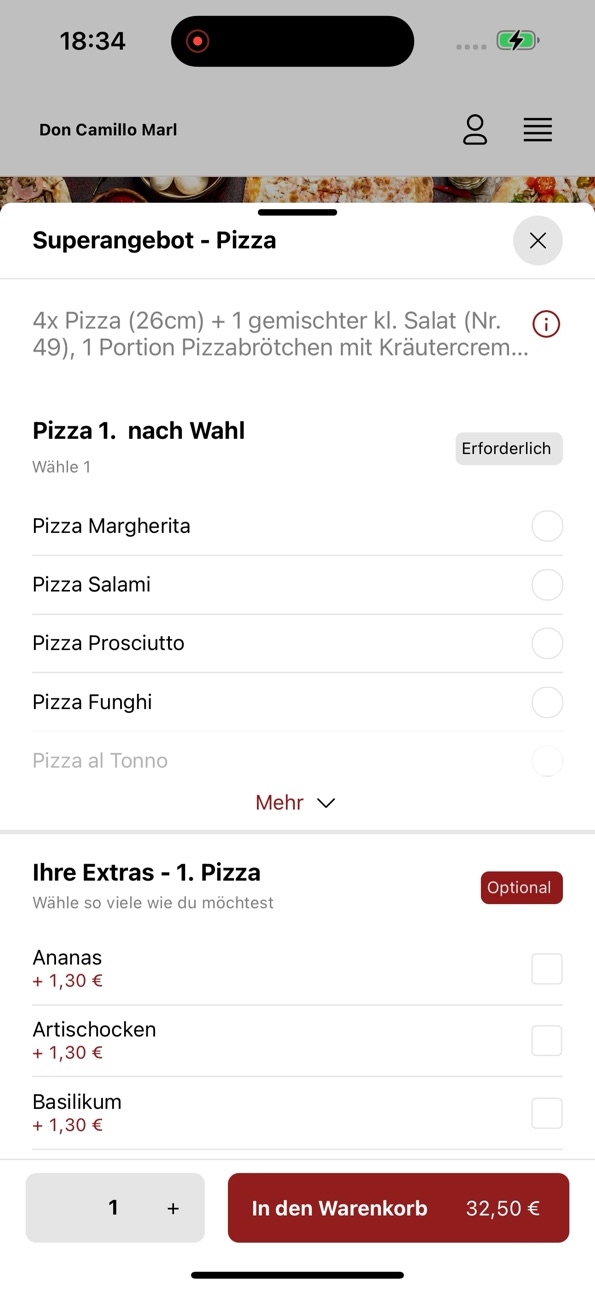Increase quantity with the plus button

tap(173, 1209)
